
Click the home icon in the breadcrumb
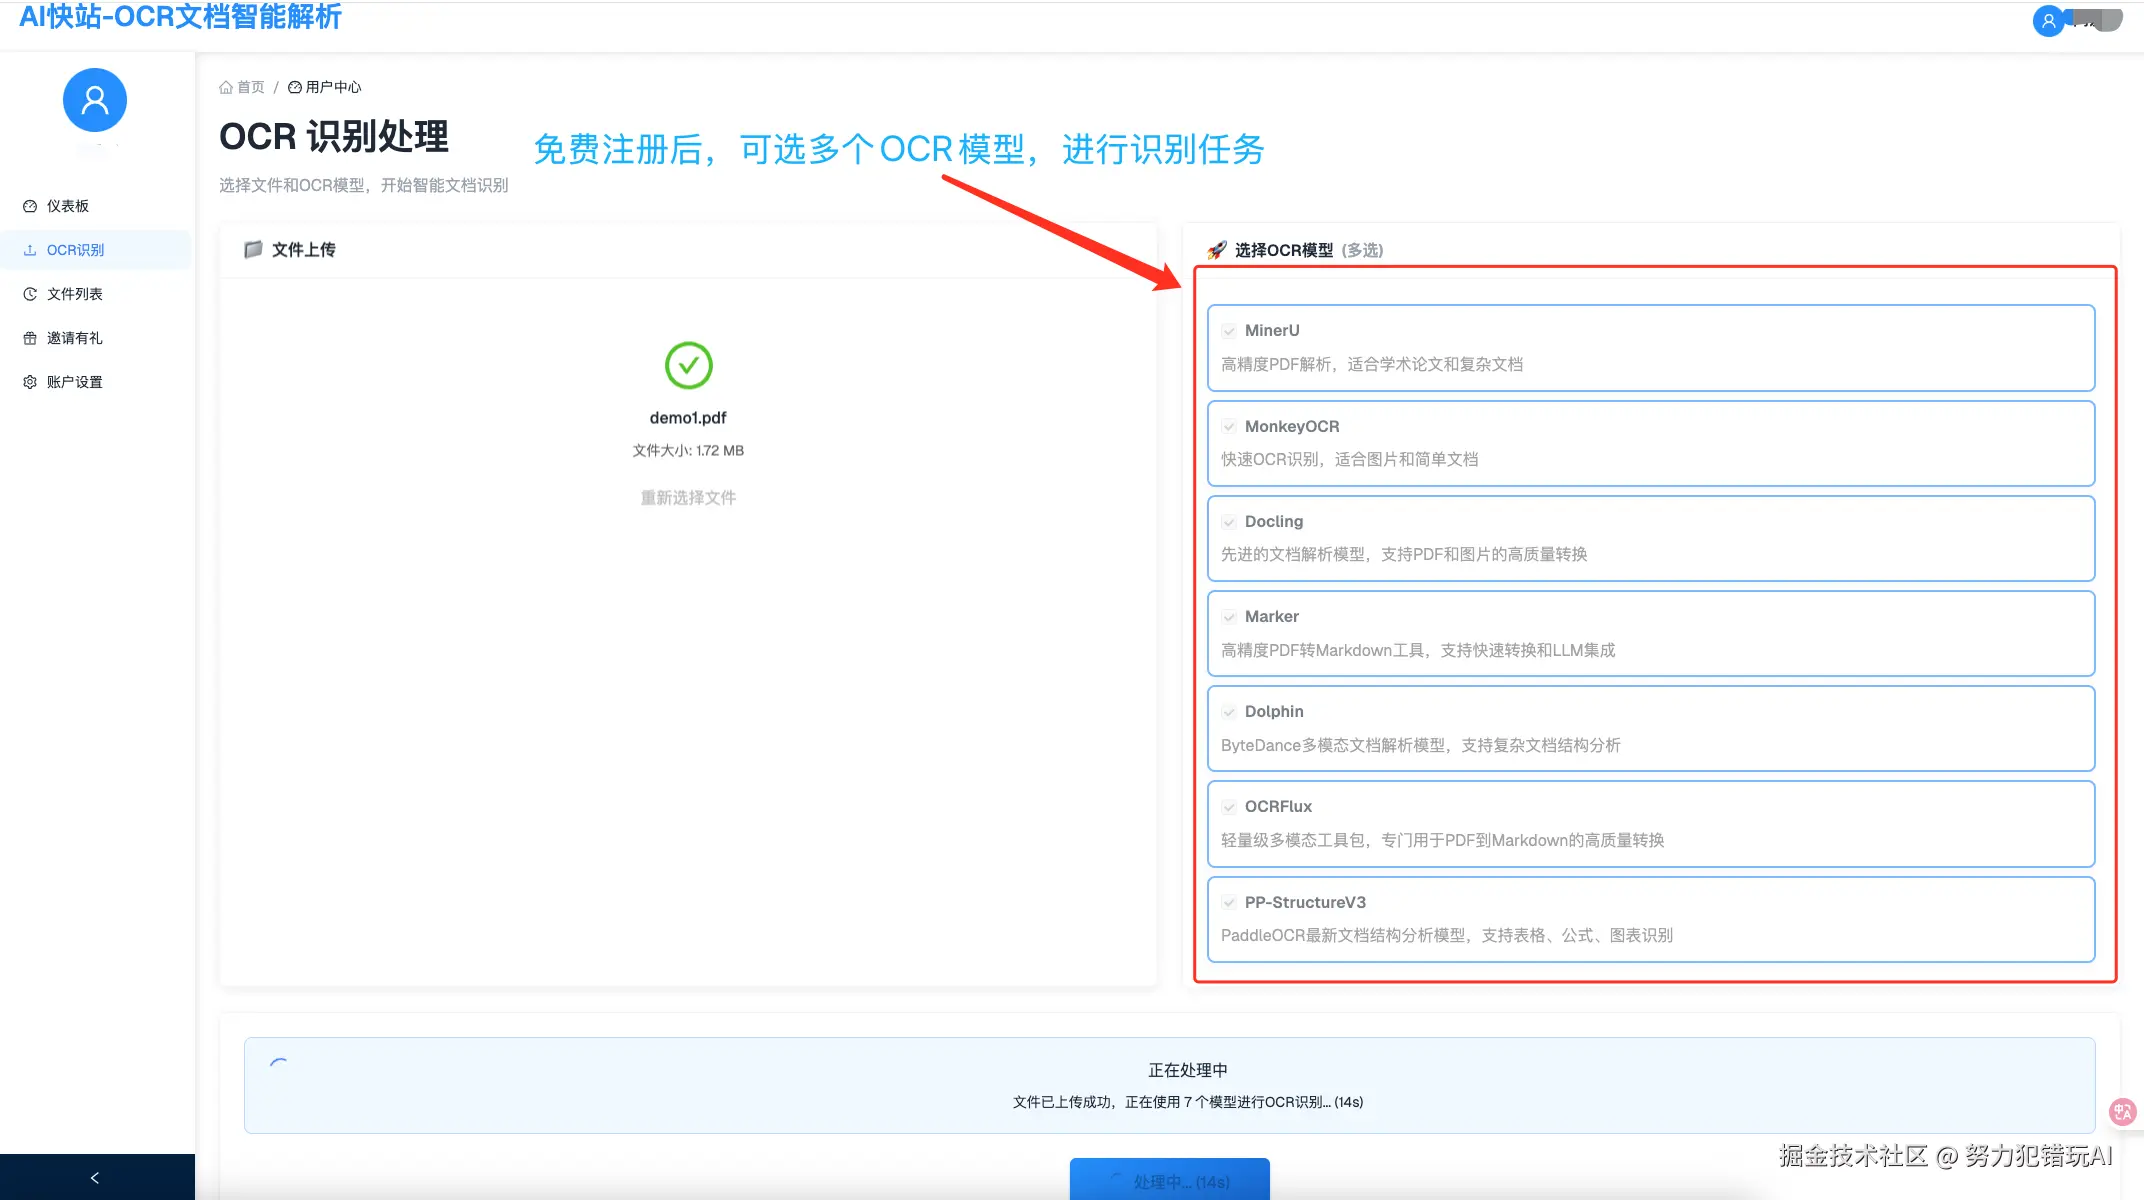(x=226, y=86)
